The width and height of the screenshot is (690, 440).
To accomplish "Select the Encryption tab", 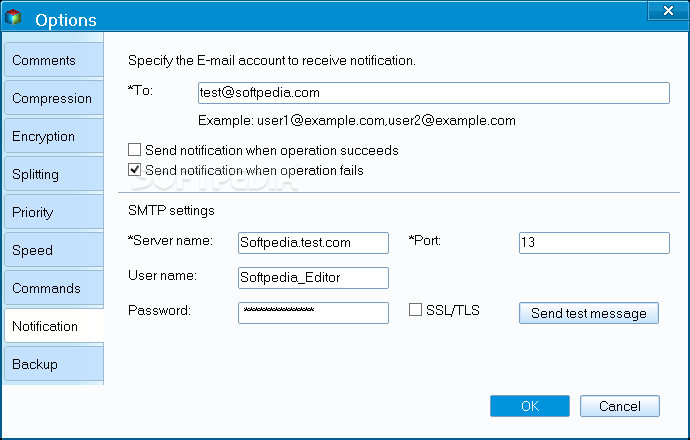I will pyautogui.click(x=54, y=136).
